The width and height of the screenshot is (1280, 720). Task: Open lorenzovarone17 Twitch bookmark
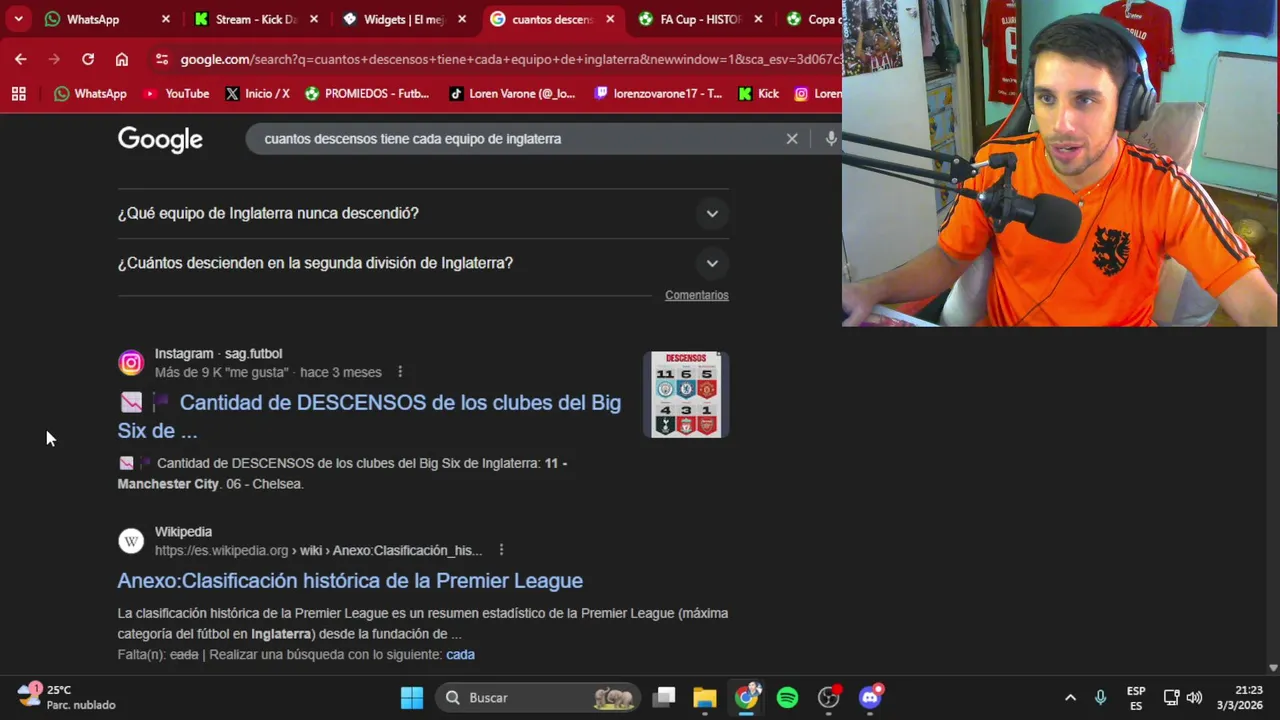pyautogui.click(x=658, y=93)
